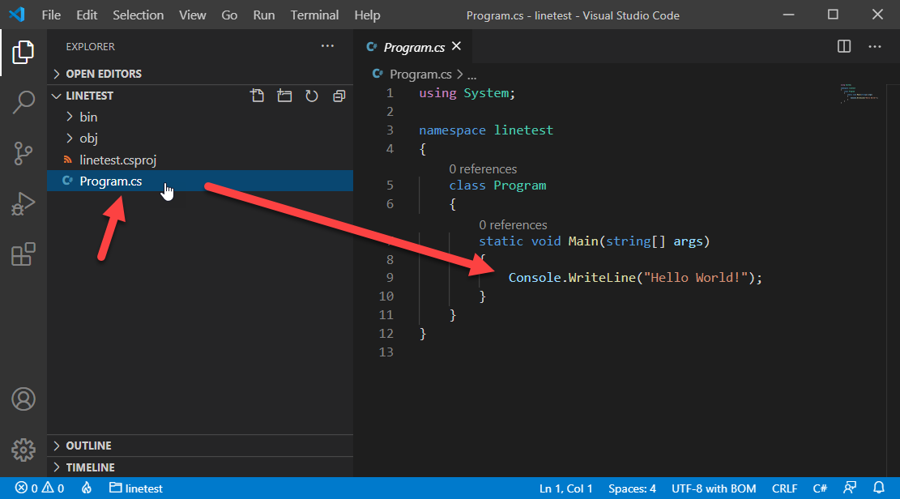Open the Selection menu
This screenshot has width=900, height=499.
138,15
